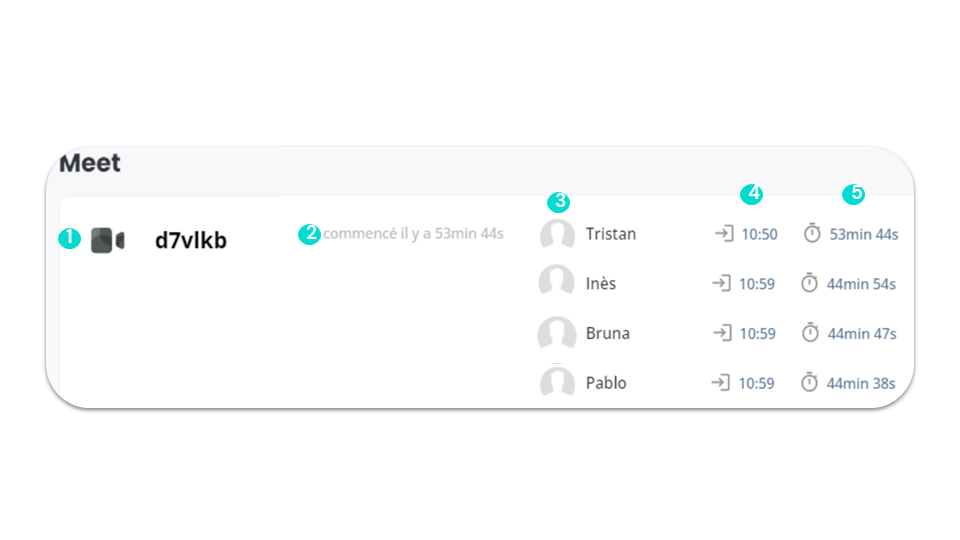Select Tristan's avatar picture
The width and height of the screenshot is (960, 540).
pos(557,234)
